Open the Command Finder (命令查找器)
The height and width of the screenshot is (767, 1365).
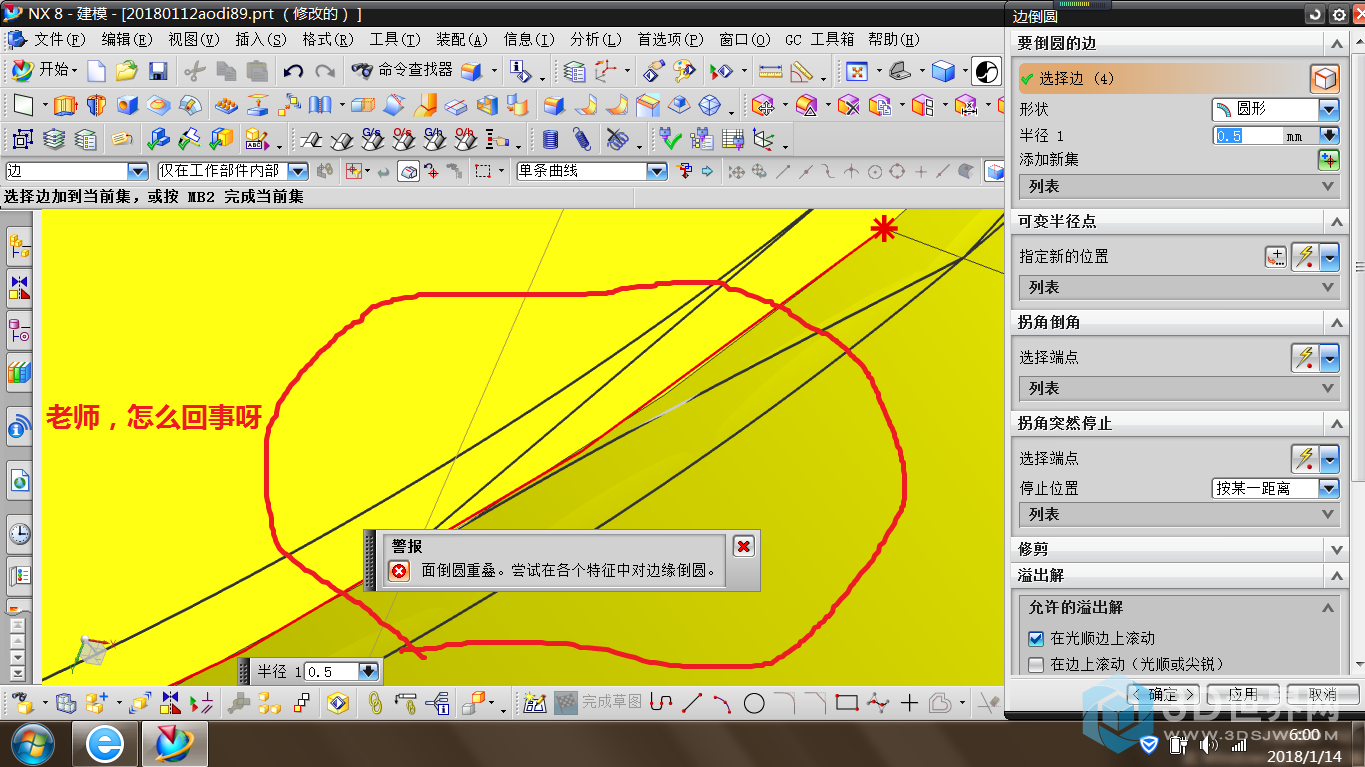402,70
